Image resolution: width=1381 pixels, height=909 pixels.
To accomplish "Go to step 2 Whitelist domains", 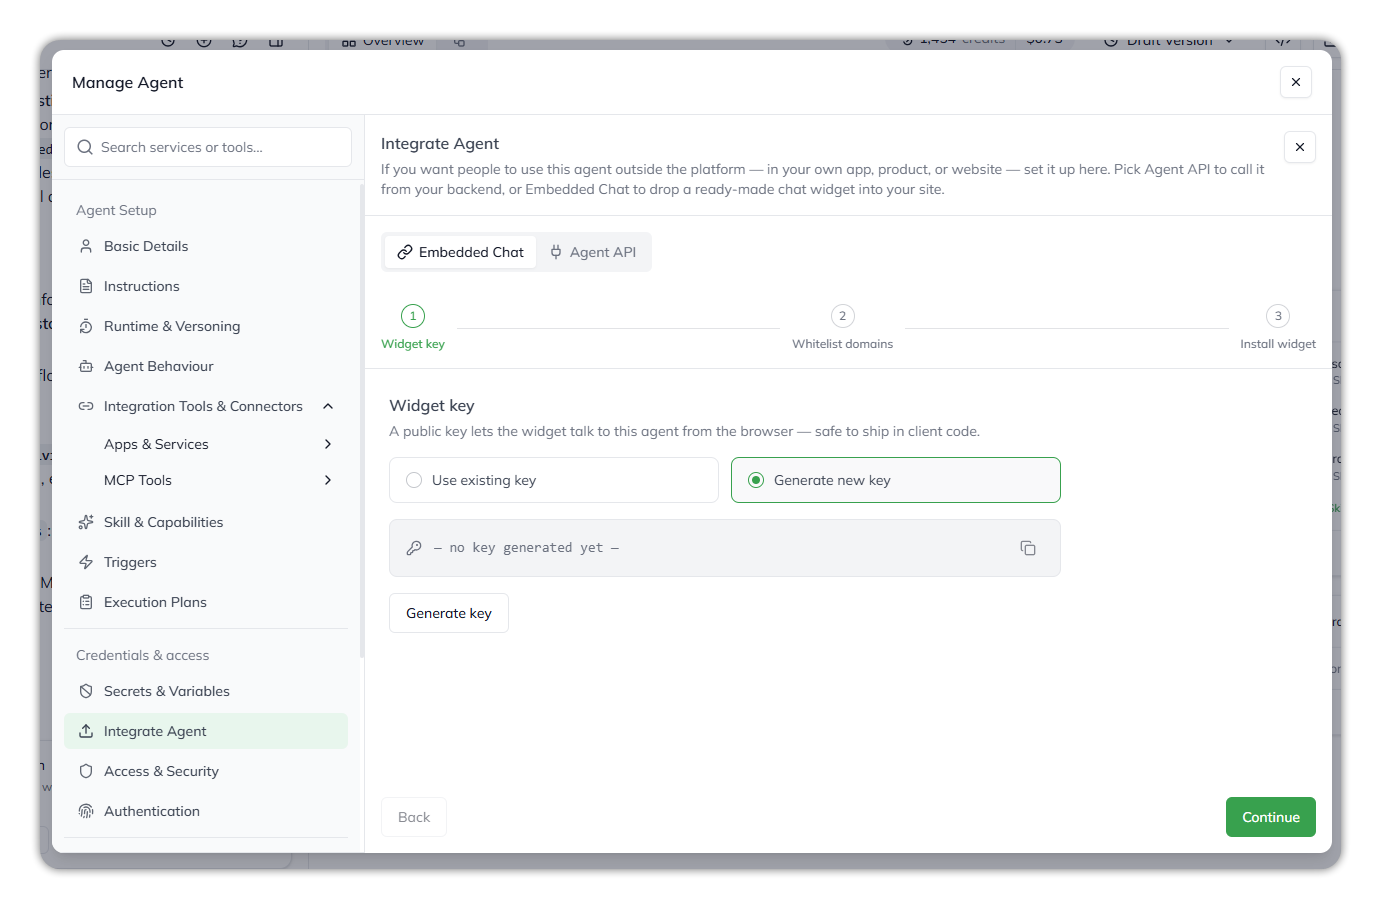I will click(843, 327).
